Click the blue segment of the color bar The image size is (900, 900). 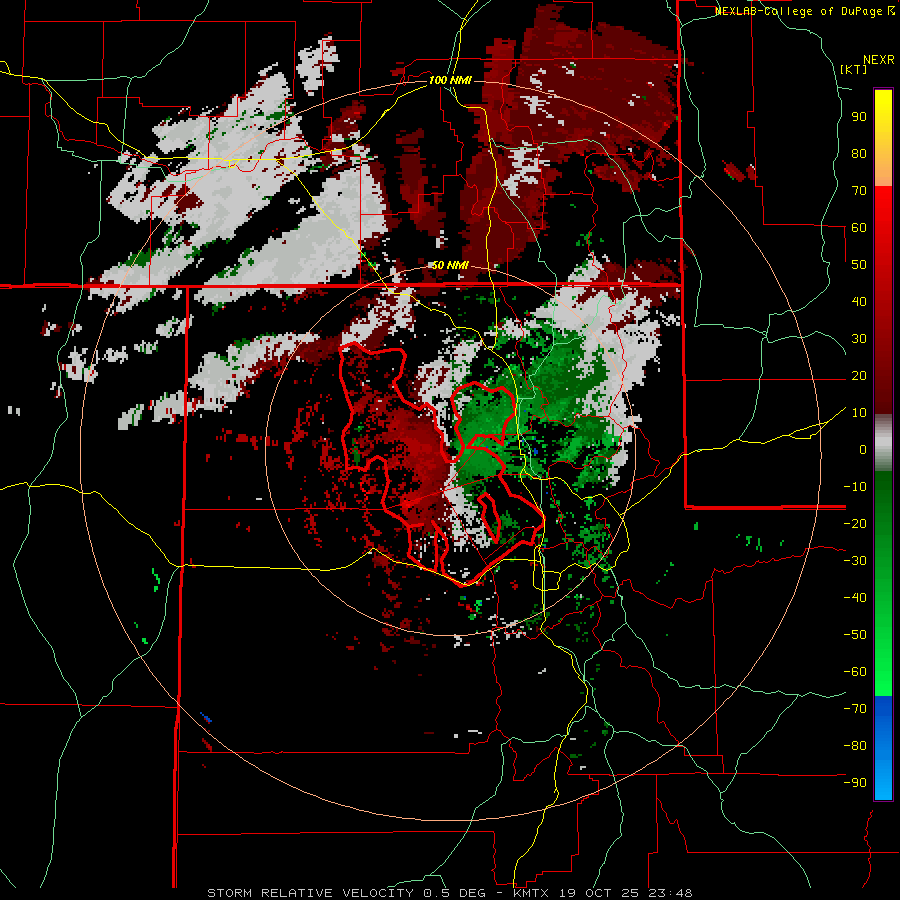coord(883,748)
